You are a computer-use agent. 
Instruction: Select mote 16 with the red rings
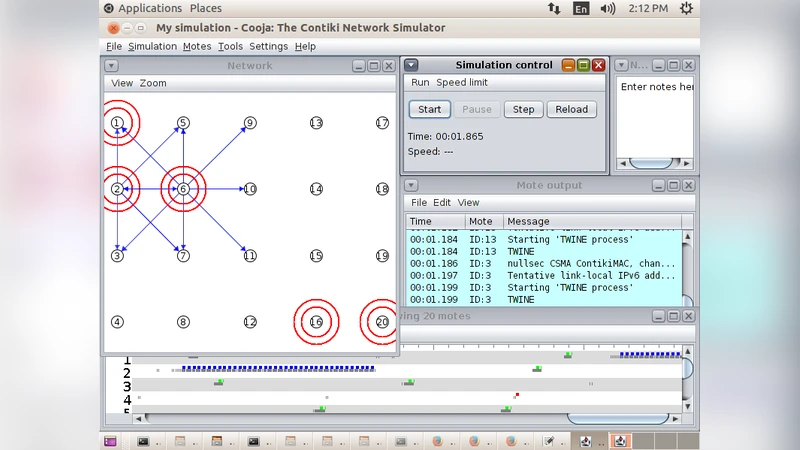316,322
